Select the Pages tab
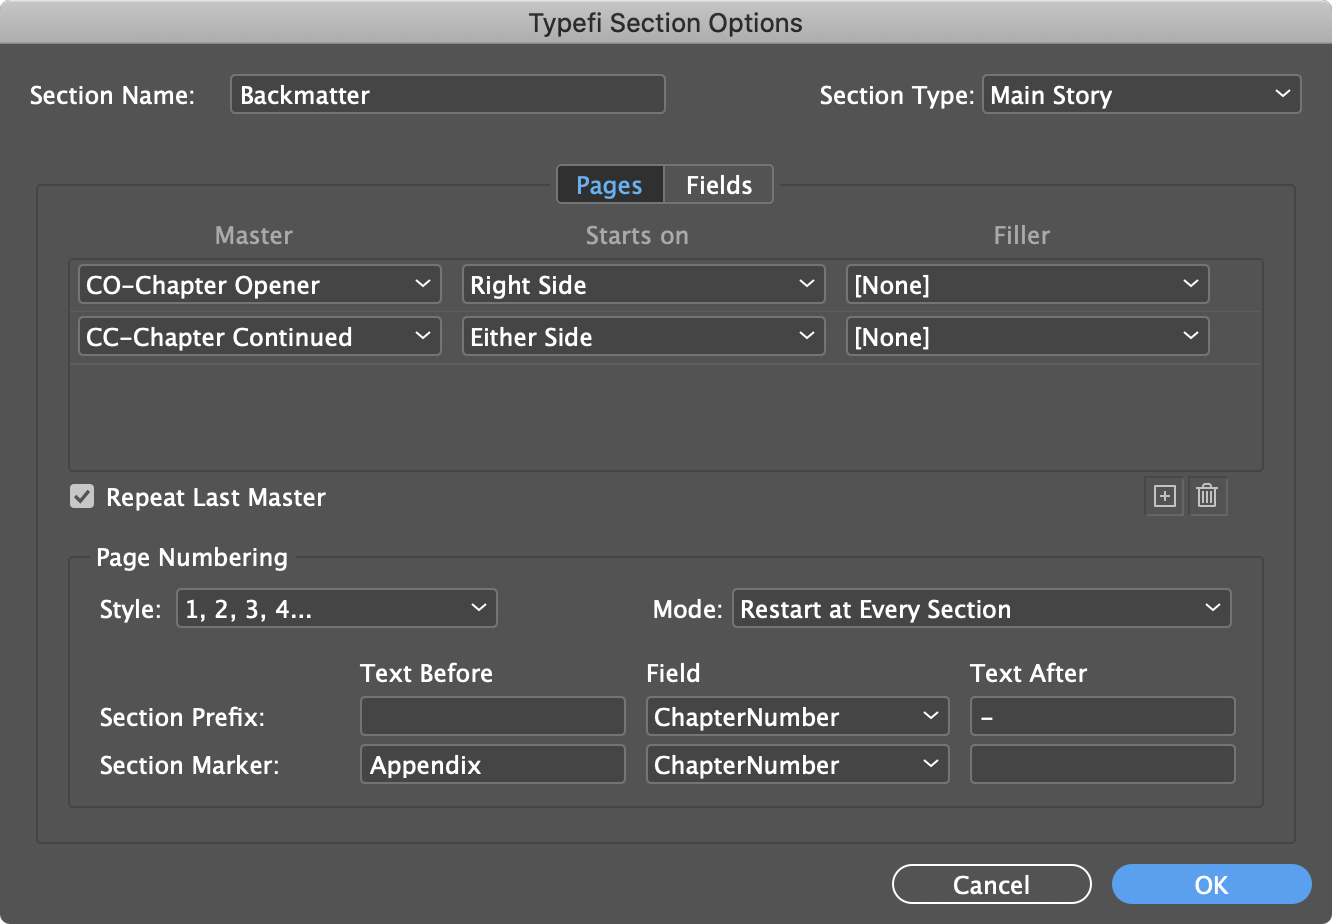 click(x=609, y=185)
